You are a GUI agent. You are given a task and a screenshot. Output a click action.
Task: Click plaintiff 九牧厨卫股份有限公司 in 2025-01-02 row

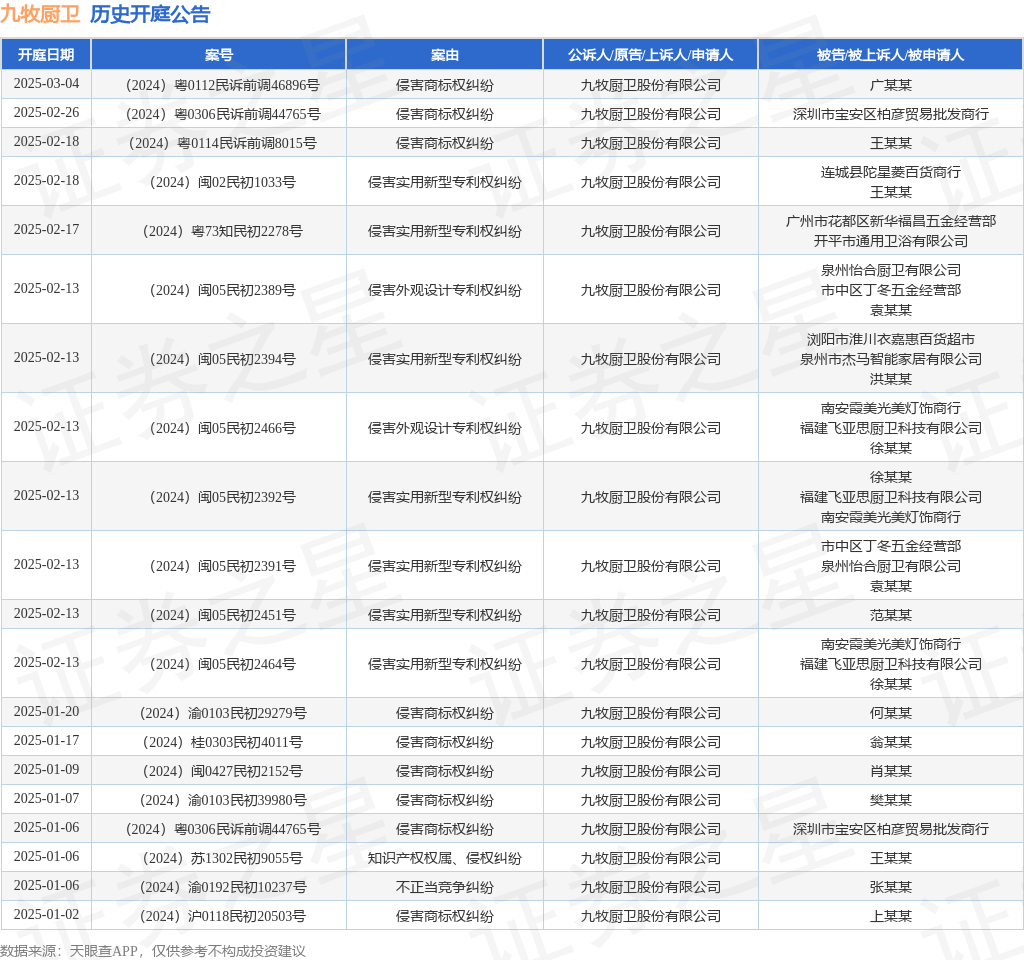coord(650,916)
